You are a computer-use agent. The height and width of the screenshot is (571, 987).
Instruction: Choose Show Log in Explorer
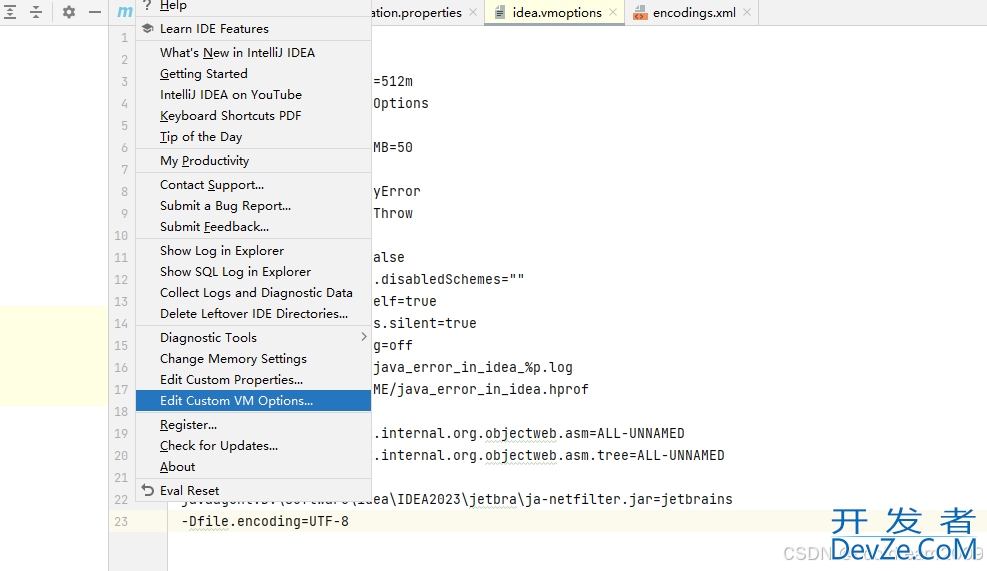(221, 251)
